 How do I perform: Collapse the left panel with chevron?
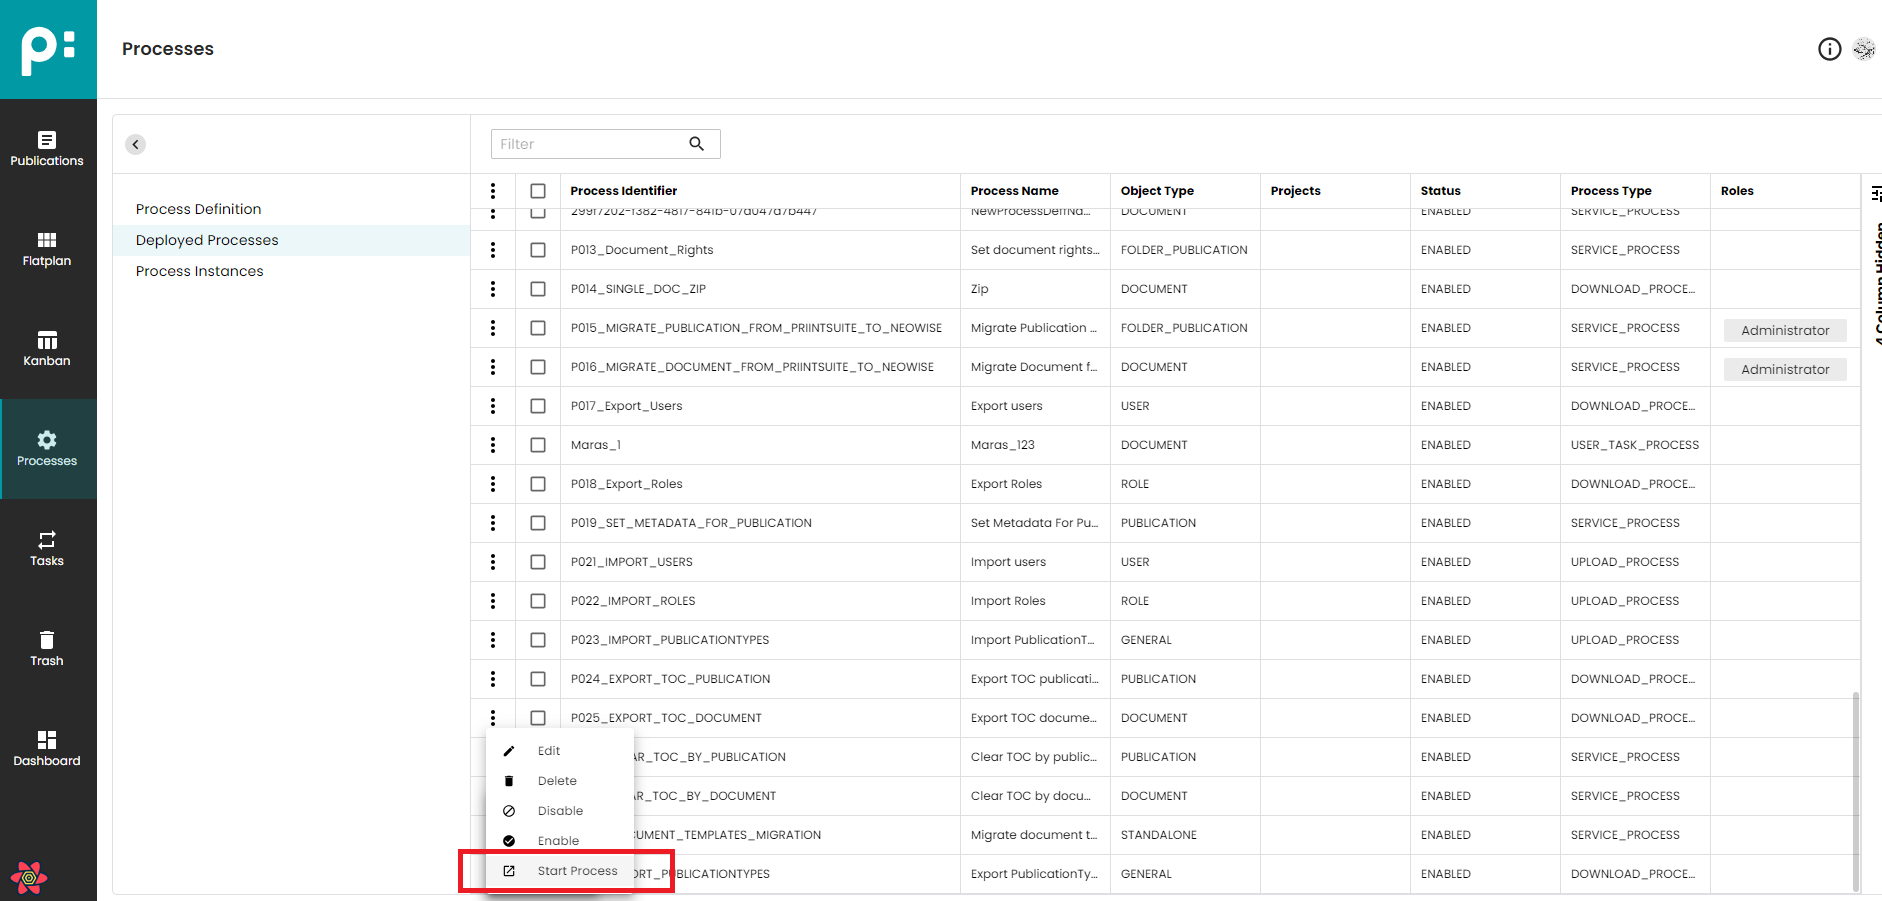coord(136,144)
